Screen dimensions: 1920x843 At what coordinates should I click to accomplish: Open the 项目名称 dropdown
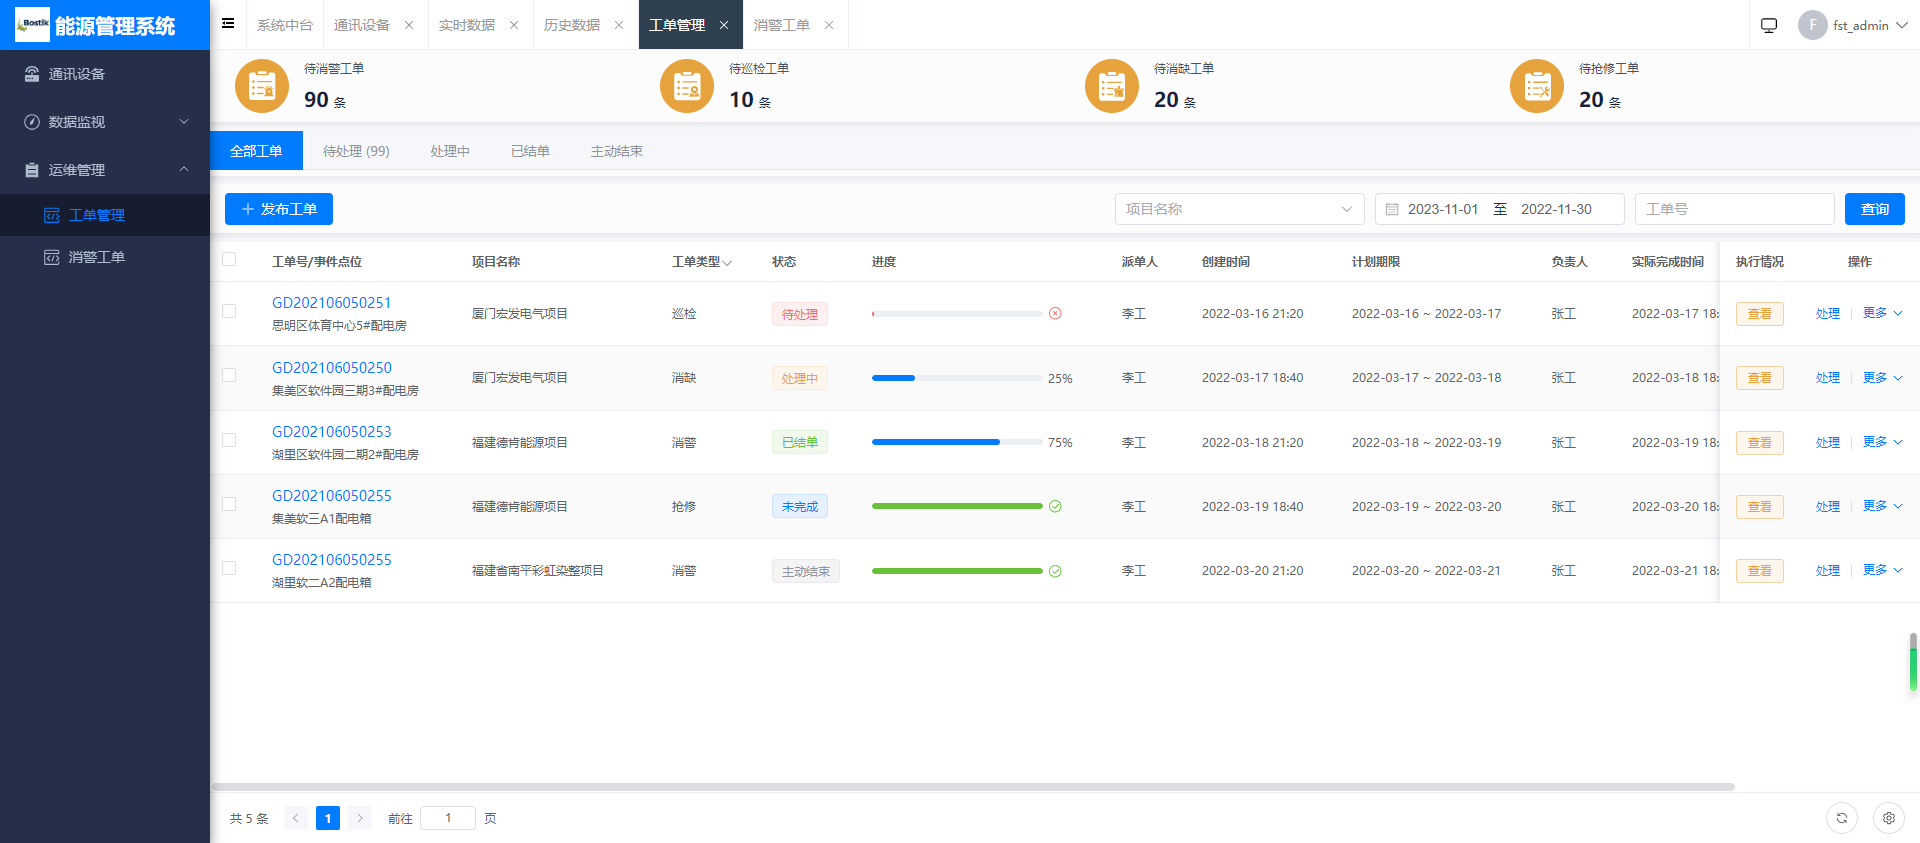(1240, 209)
